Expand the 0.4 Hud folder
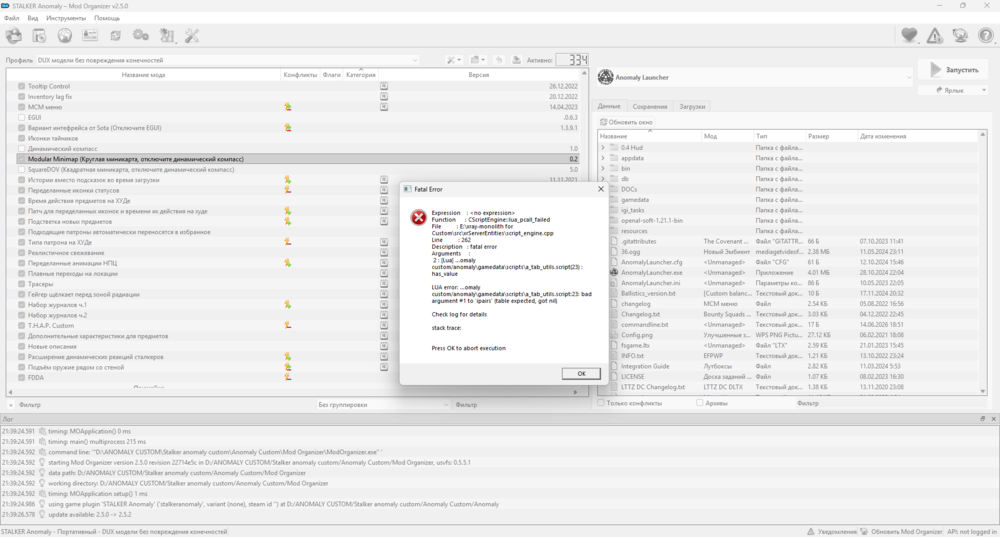This screenshot has width=1000, height=537. [603, 147]
